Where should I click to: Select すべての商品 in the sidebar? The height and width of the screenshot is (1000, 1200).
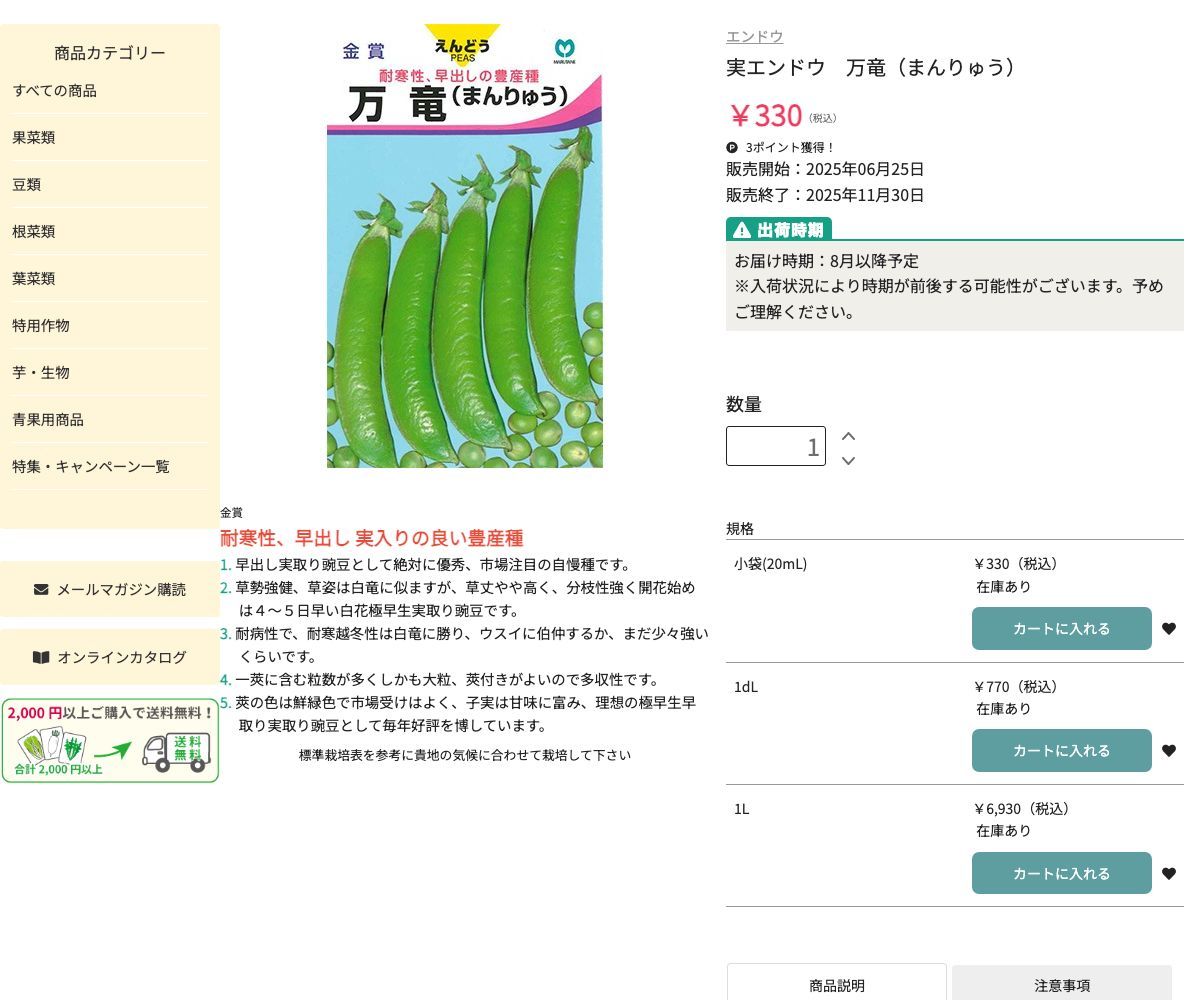(x=55, y=91)
